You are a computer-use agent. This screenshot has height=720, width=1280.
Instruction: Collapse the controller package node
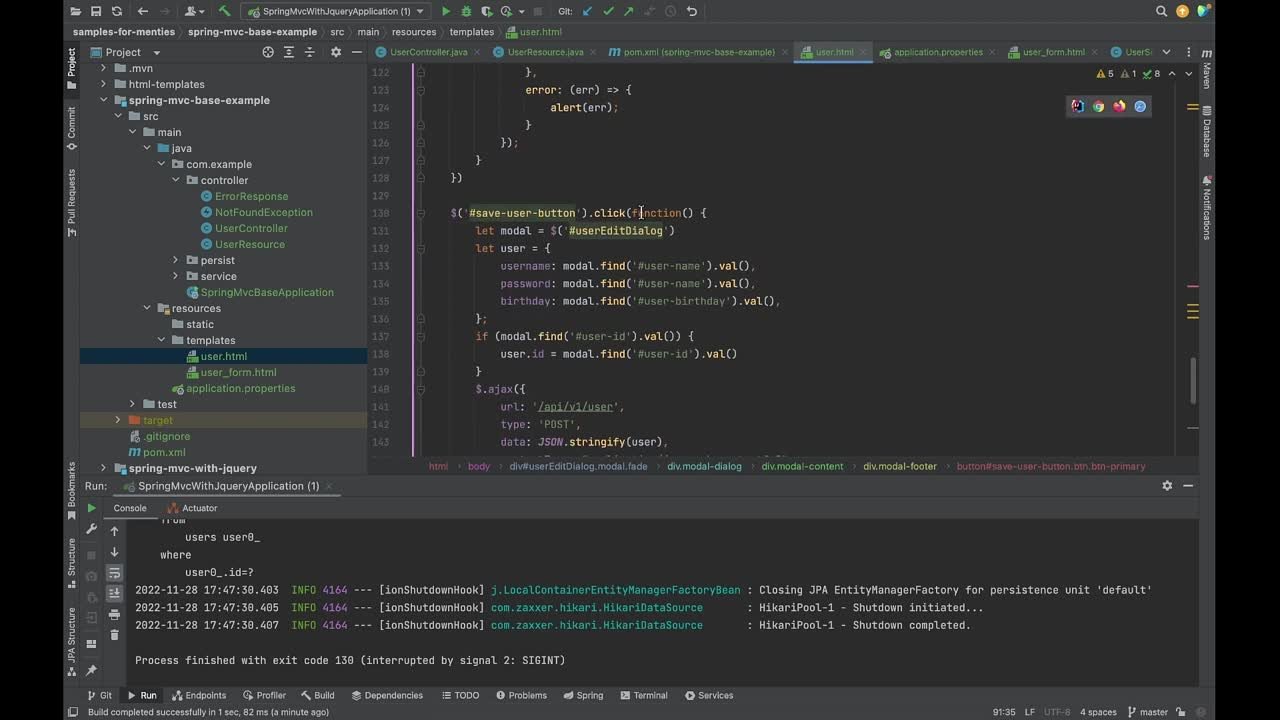click(176, 180)
